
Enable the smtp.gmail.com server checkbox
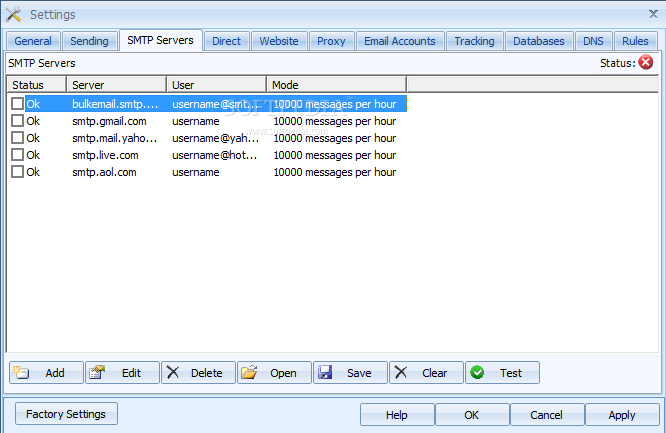click(17, 121)
